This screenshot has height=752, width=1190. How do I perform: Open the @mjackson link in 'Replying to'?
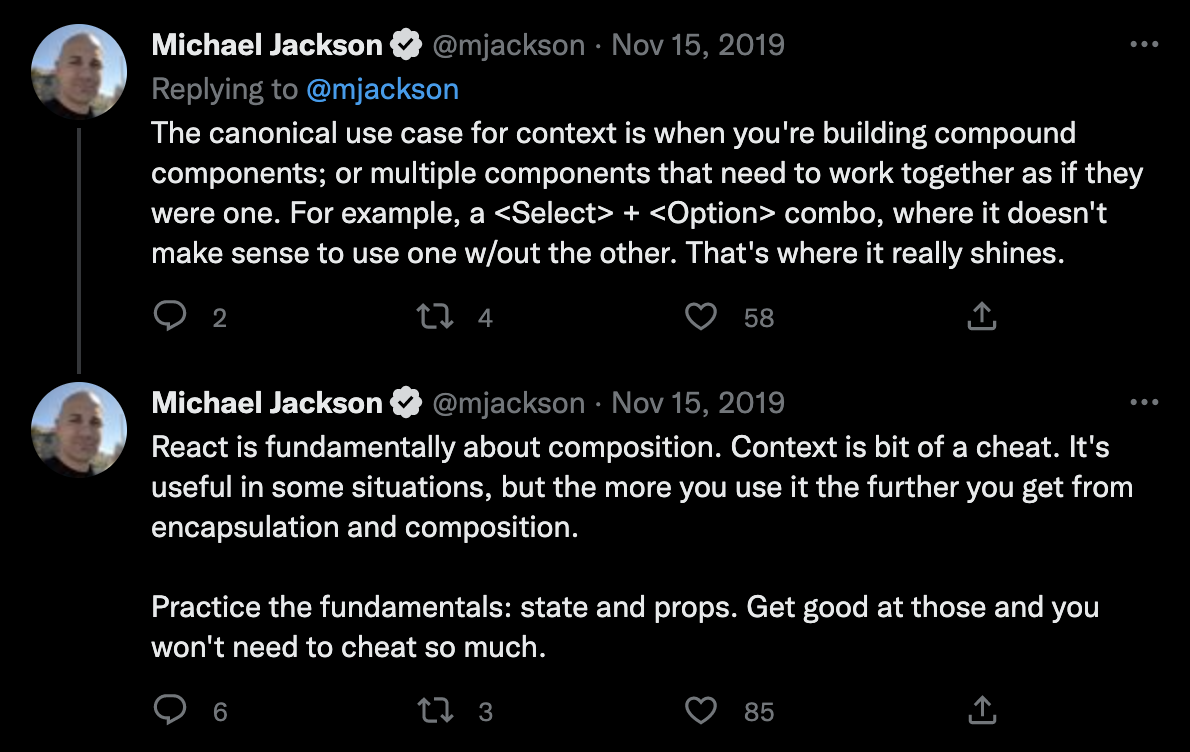tap(384, 89)
